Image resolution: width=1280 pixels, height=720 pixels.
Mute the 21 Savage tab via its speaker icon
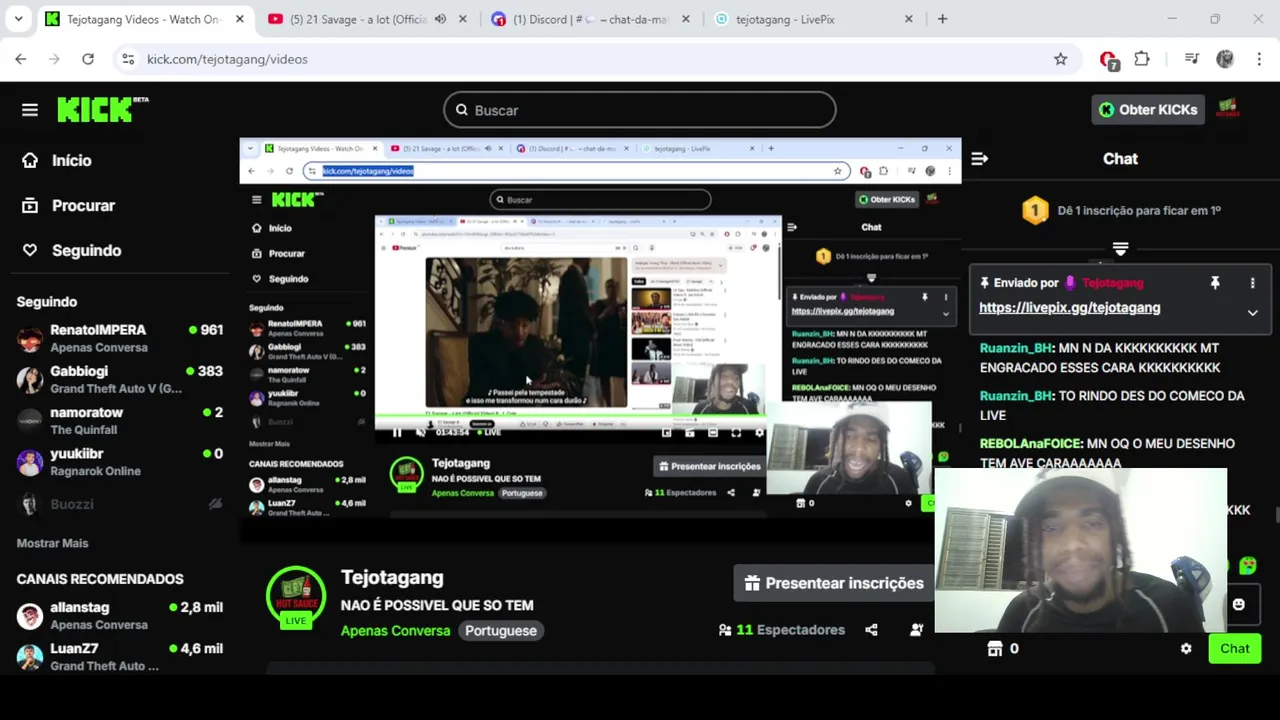[x=440, y=19]
